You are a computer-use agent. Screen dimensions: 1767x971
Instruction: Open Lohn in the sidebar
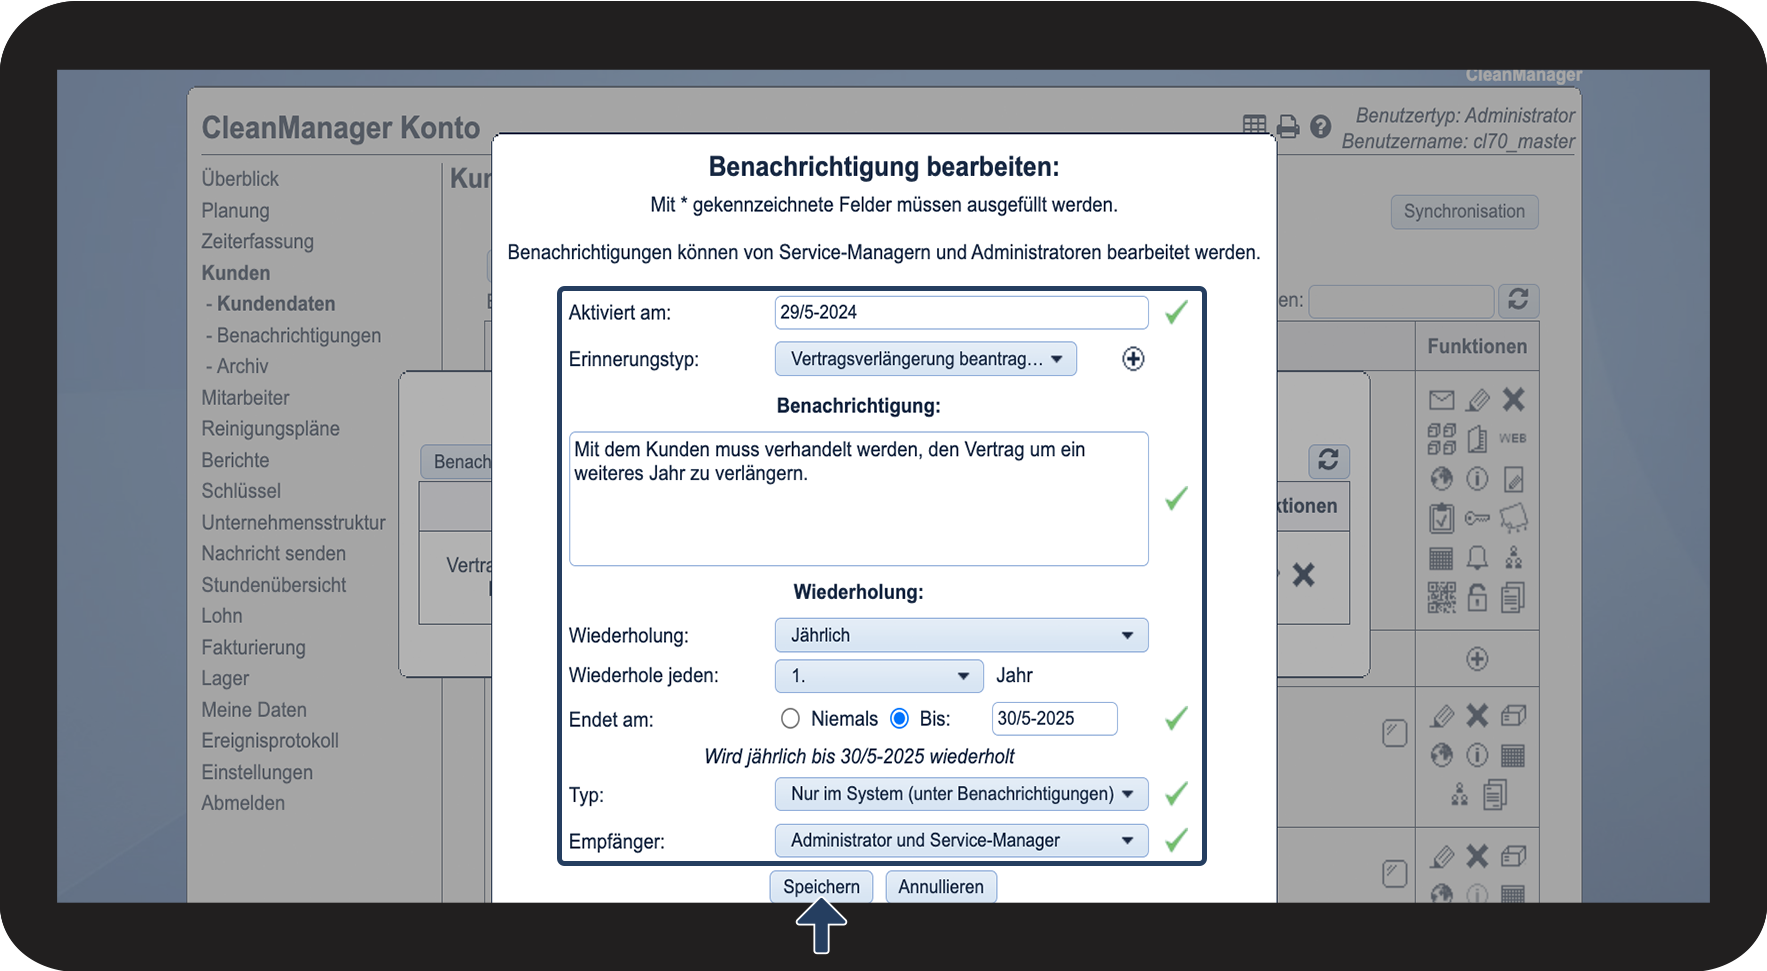[222, 617]
